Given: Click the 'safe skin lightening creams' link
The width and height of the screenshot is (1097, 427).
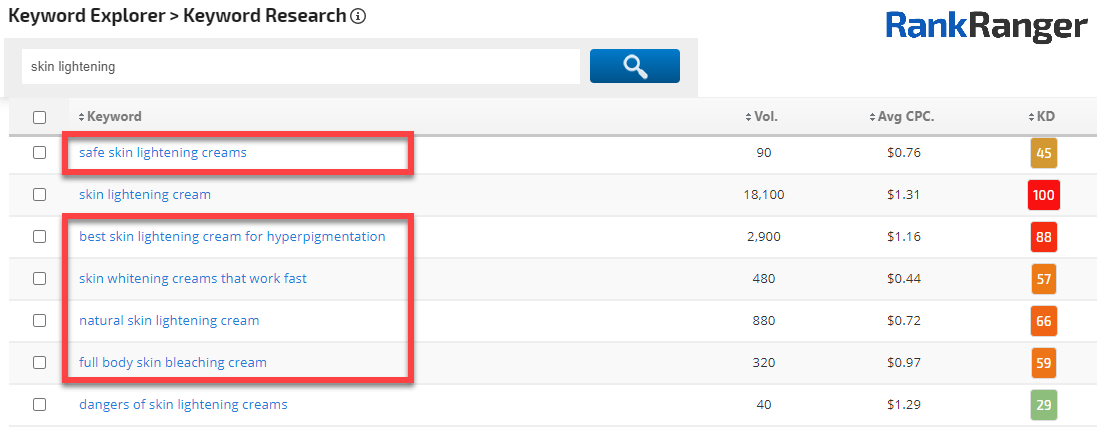Looking at the screenshot, I should (x=163, y=153).
